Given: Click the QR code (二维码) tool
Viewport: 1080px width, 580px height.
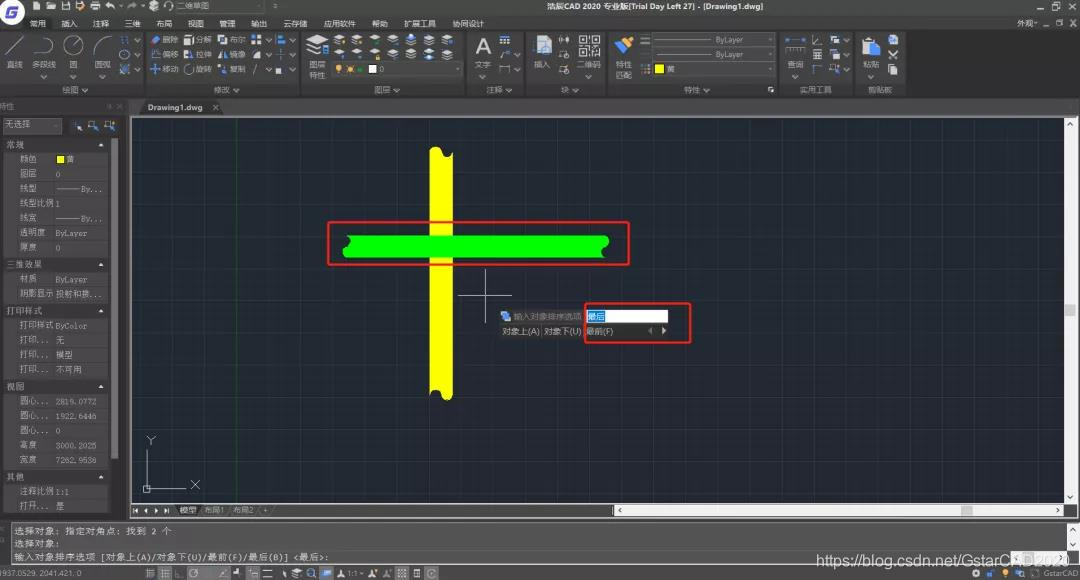Looking at the screenshot, I should click(589, 52).
